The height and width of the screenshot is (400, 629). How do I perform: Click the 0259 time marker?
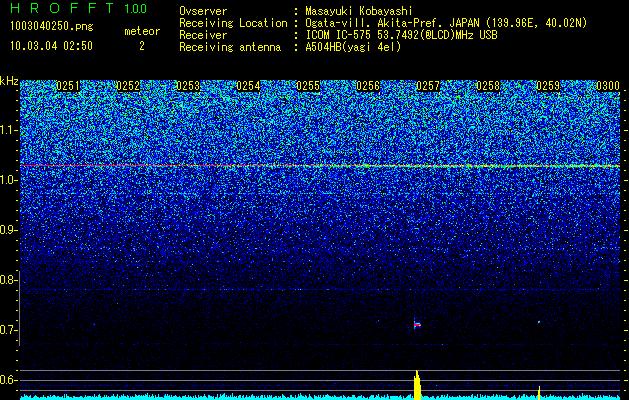point(548,86)
